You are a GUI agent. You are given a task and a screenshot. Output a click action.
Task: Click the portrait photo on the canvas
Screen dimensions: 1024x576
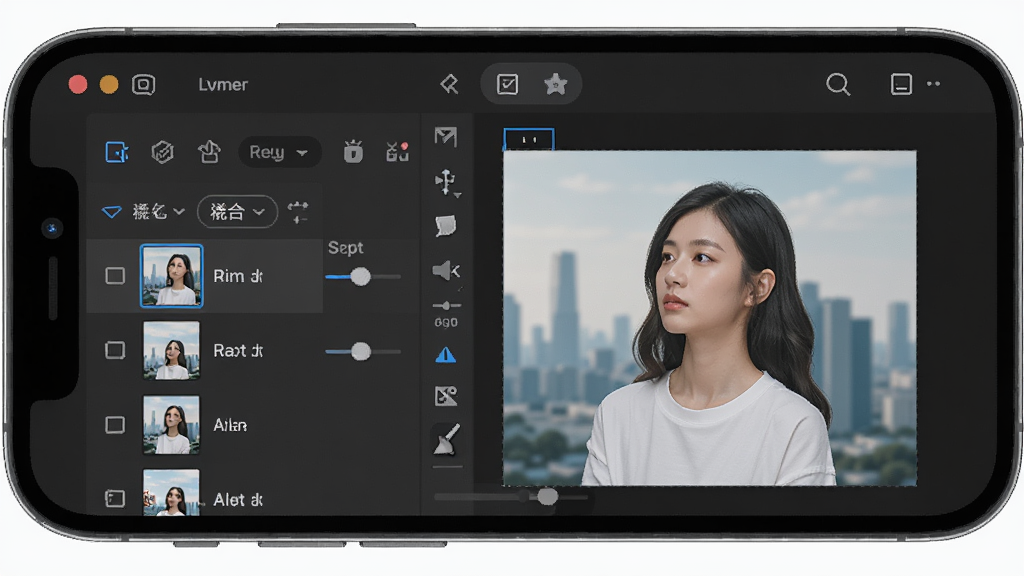coord(710,319)
